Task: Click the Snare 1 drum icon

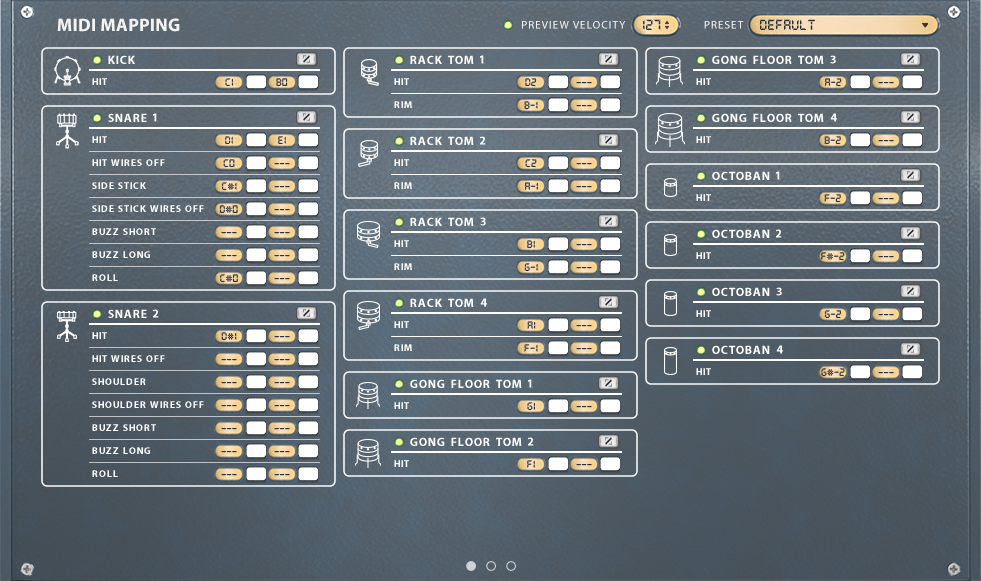Action: click(x=67, y=130)
